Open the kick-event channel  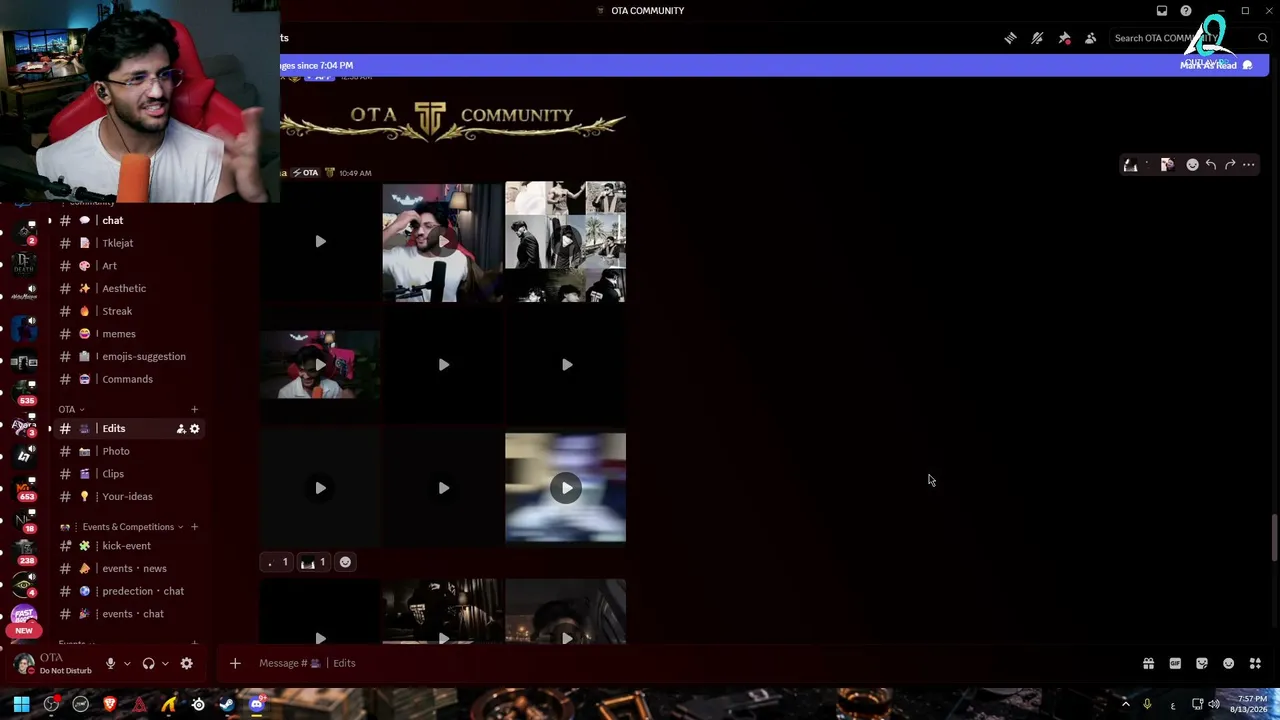128,546
